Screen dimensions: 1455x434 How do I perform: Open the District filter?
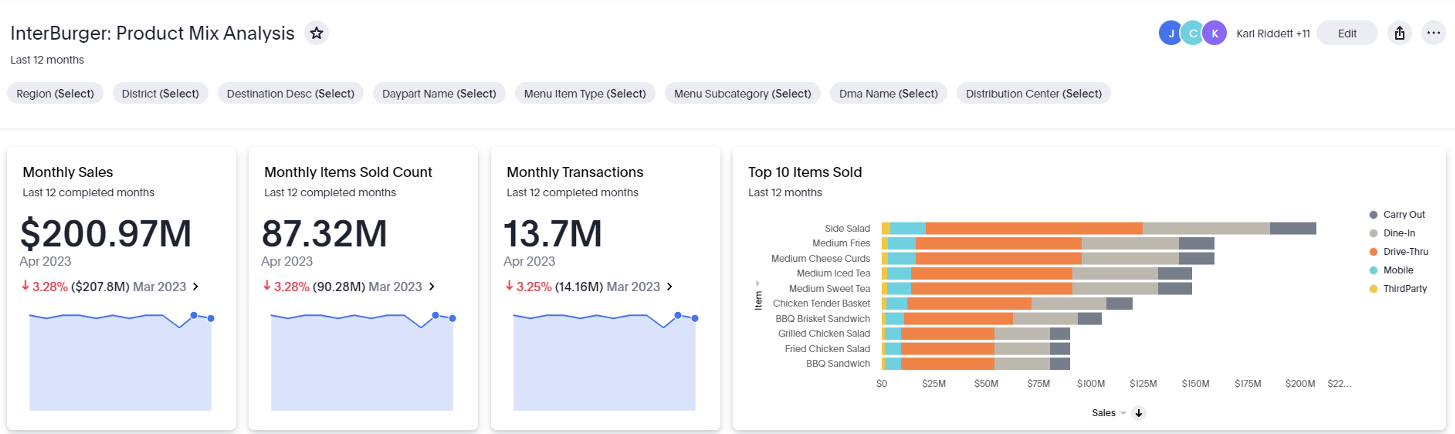click(x=160, y=93)
